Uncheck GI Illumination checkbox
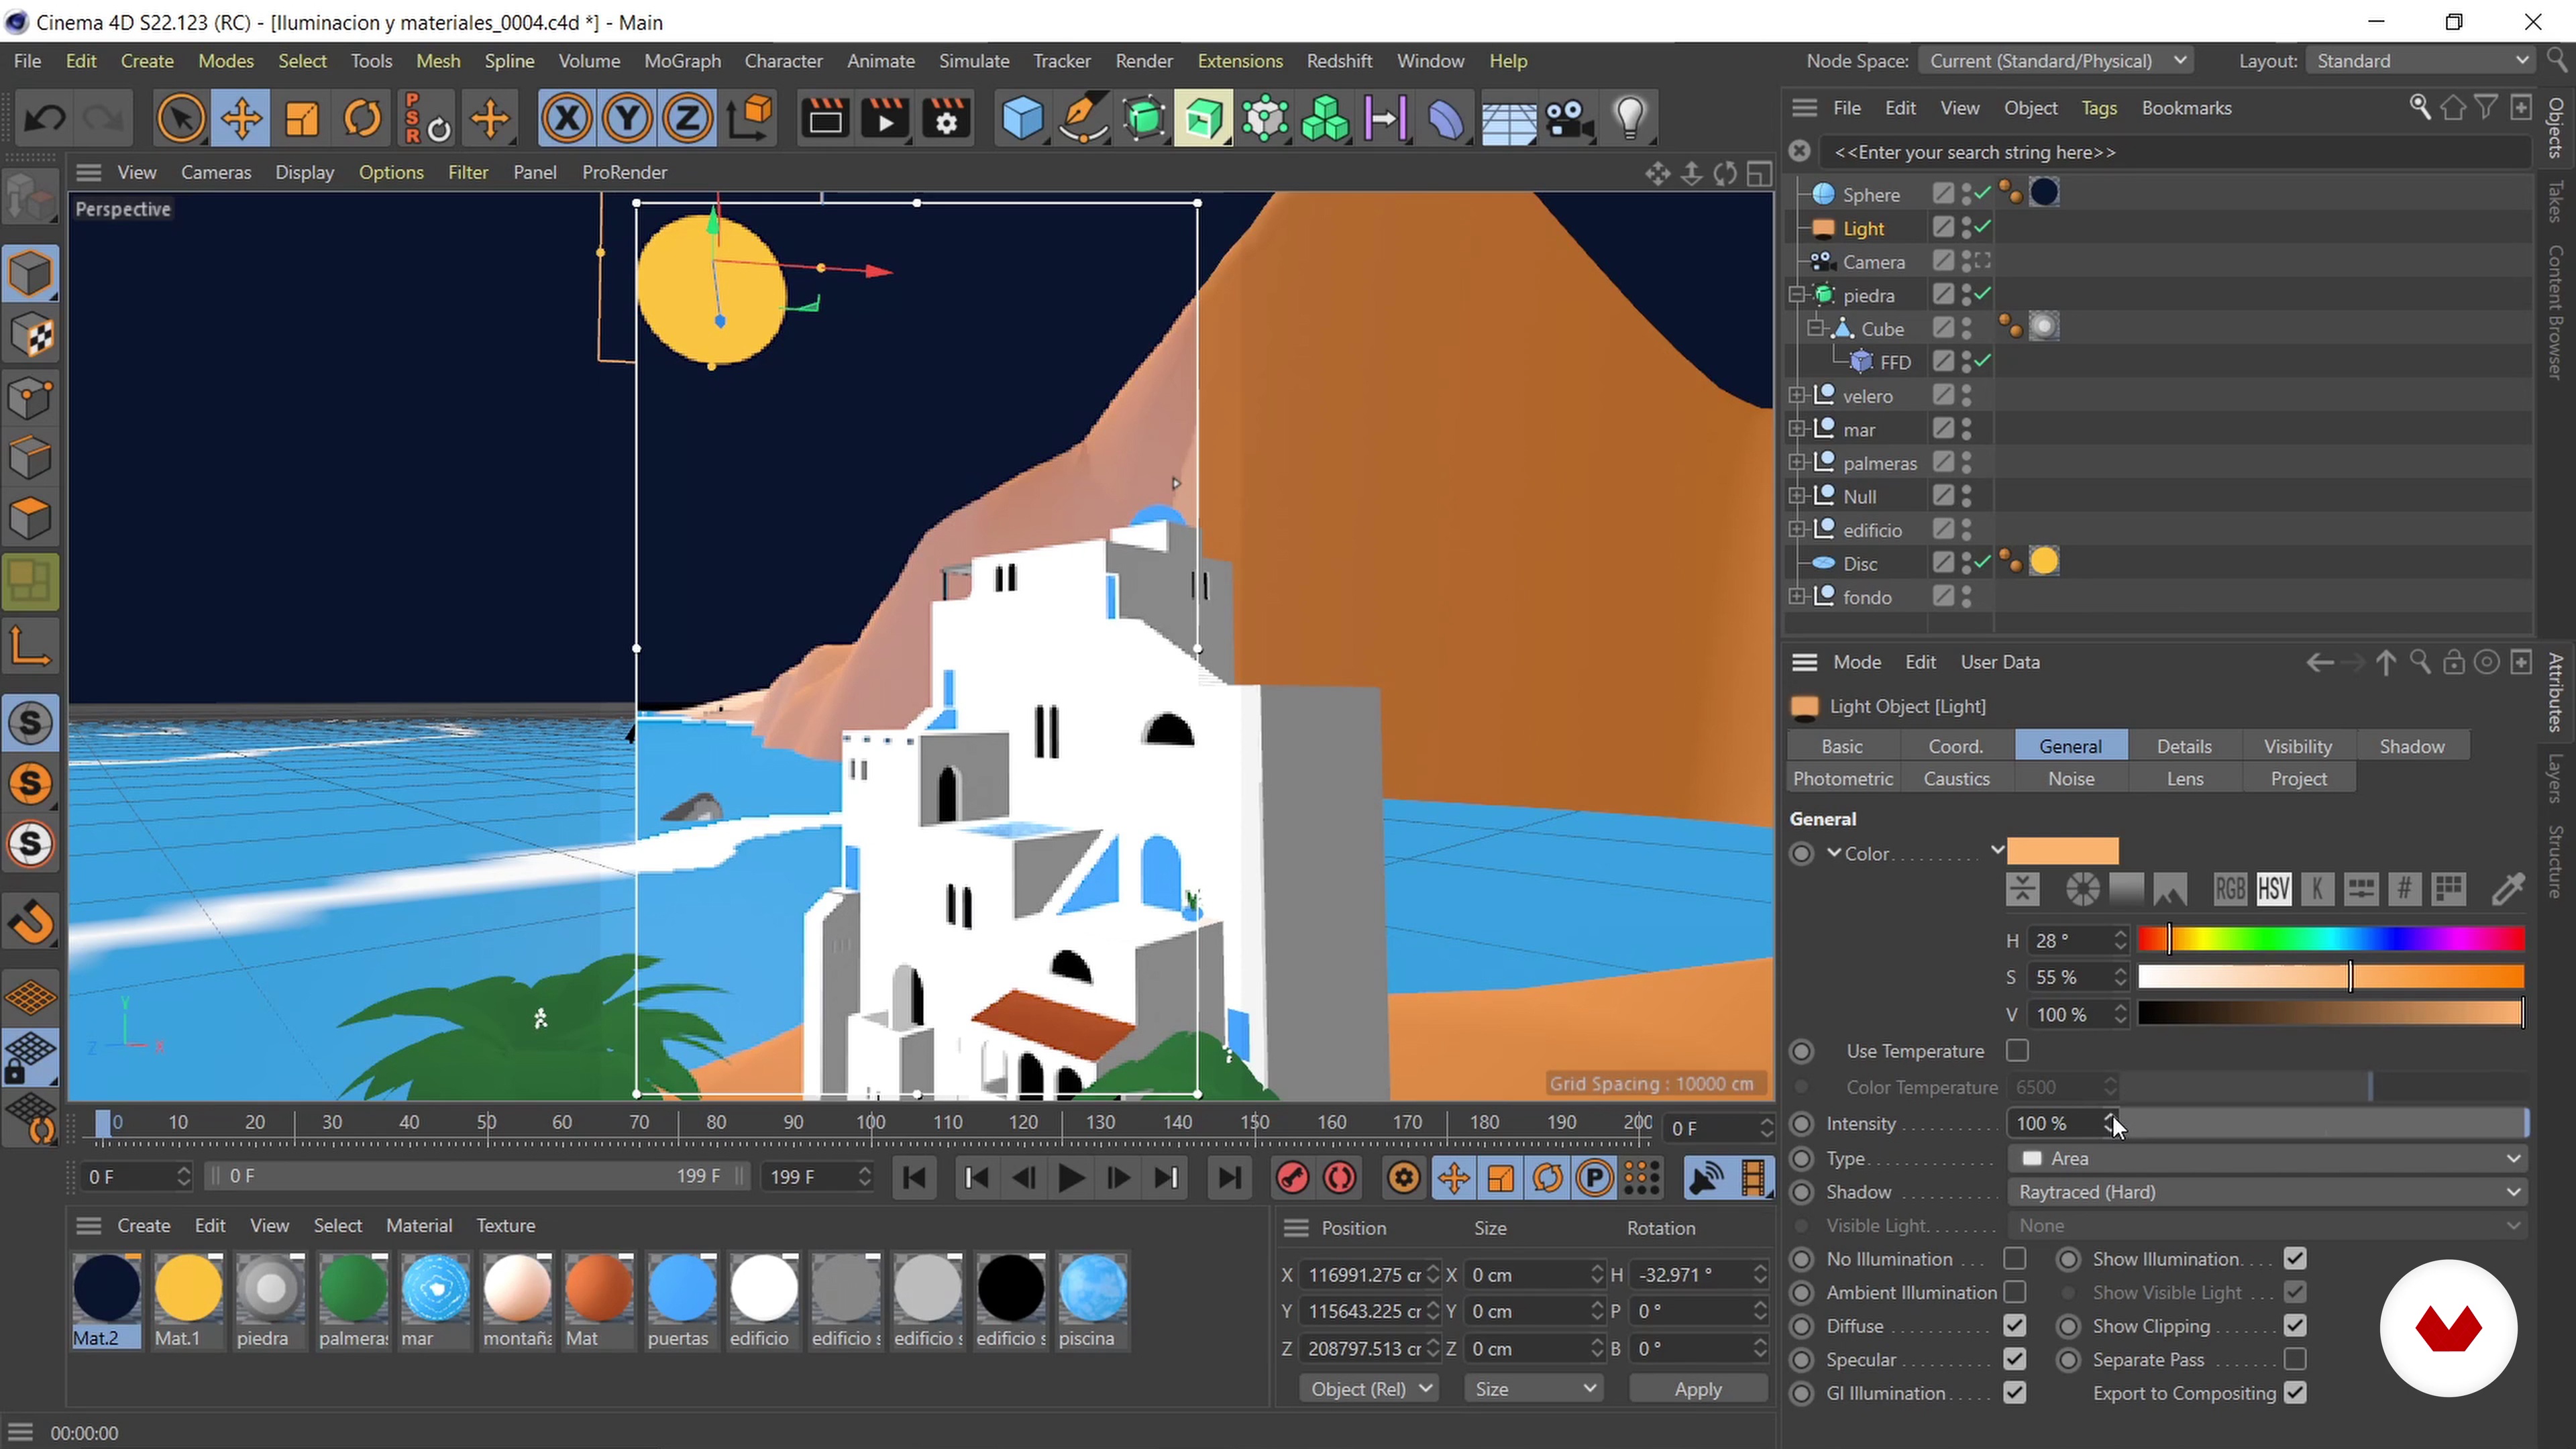Image resolution: width=2576 pixels, height=1449 pixels. (x=2015, y=1393)
